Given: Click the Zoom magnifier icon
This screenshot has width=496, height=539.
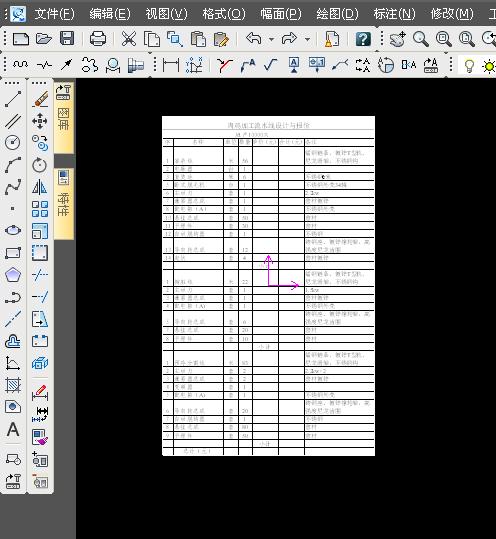Looking at the screenshot, I should [421, 39].
